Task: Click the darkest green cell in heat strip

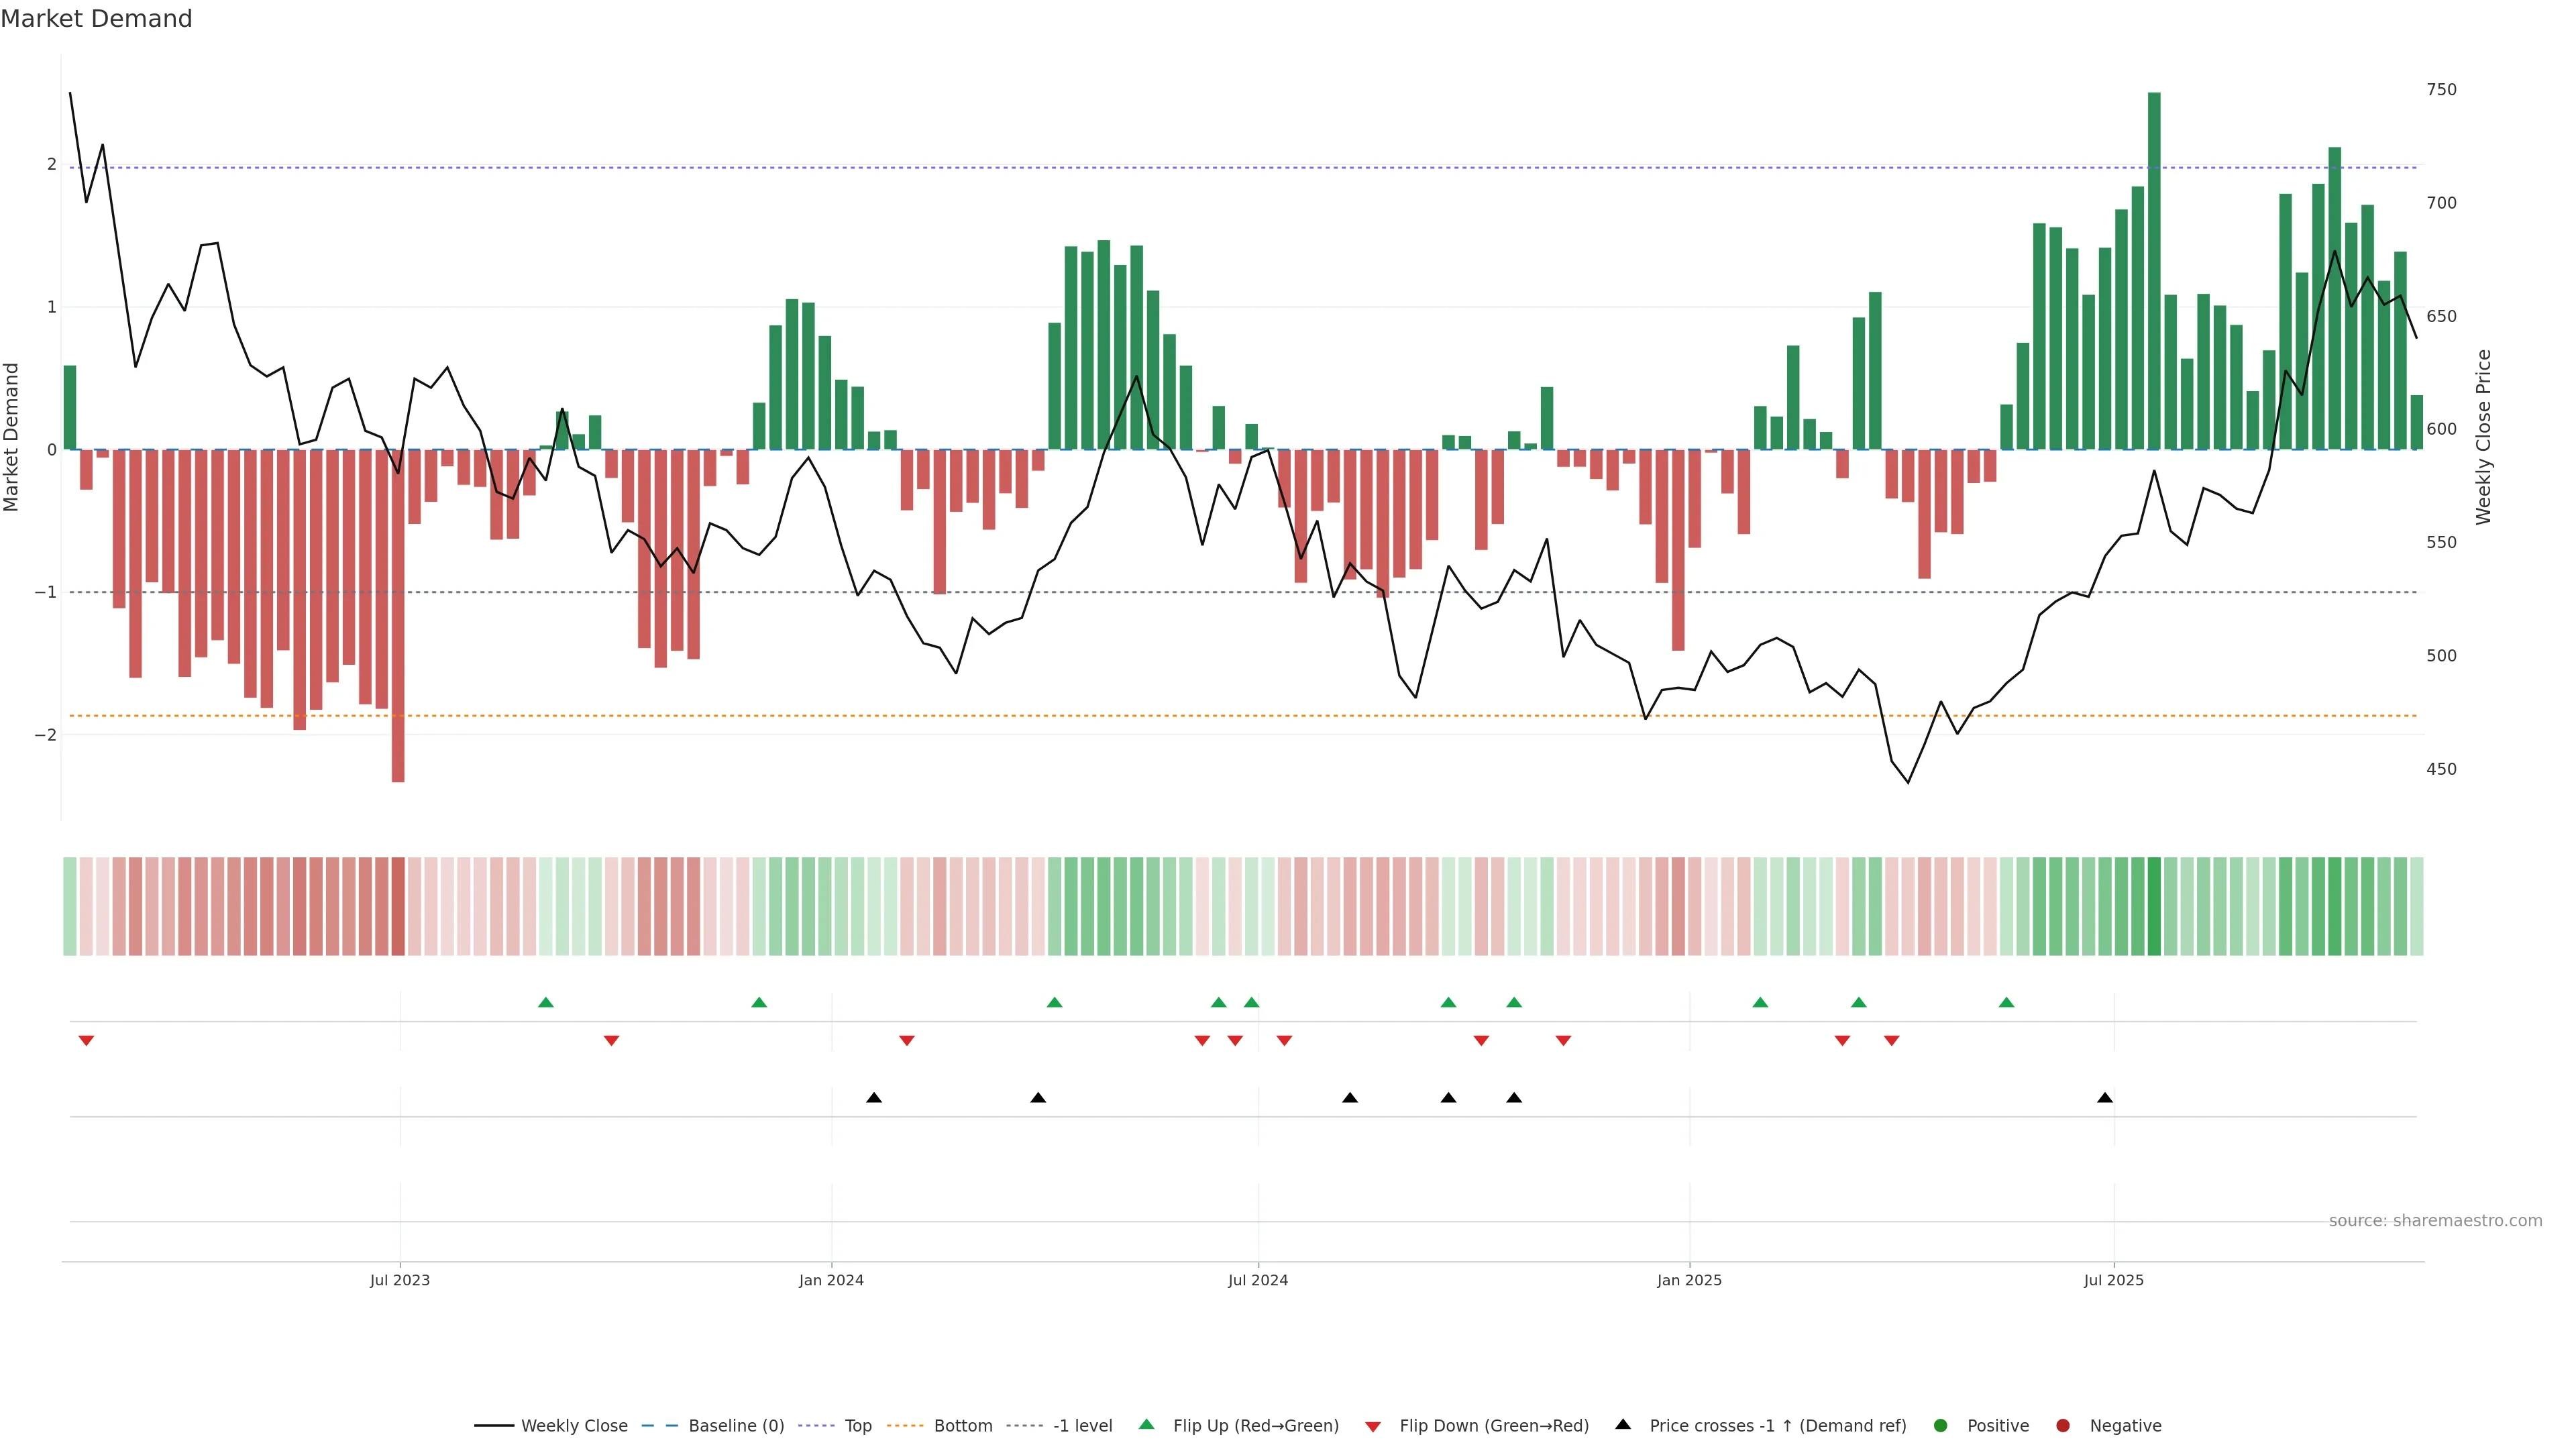Action: click(2154, 906)
